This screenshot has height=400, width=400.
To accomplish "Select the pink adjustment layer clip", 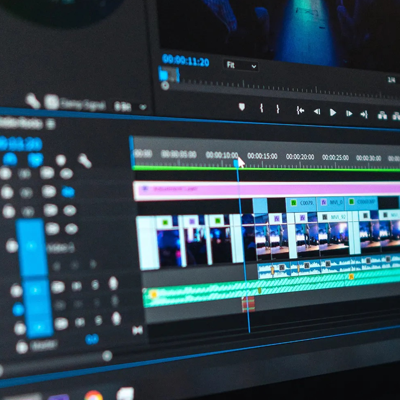I will 267,191.
